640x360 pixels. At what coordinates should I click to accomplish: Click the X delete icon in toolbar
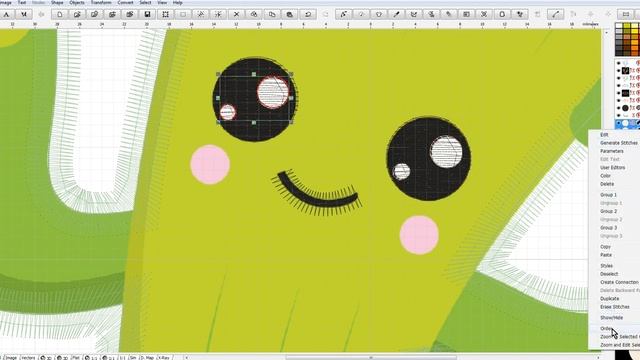236,14
